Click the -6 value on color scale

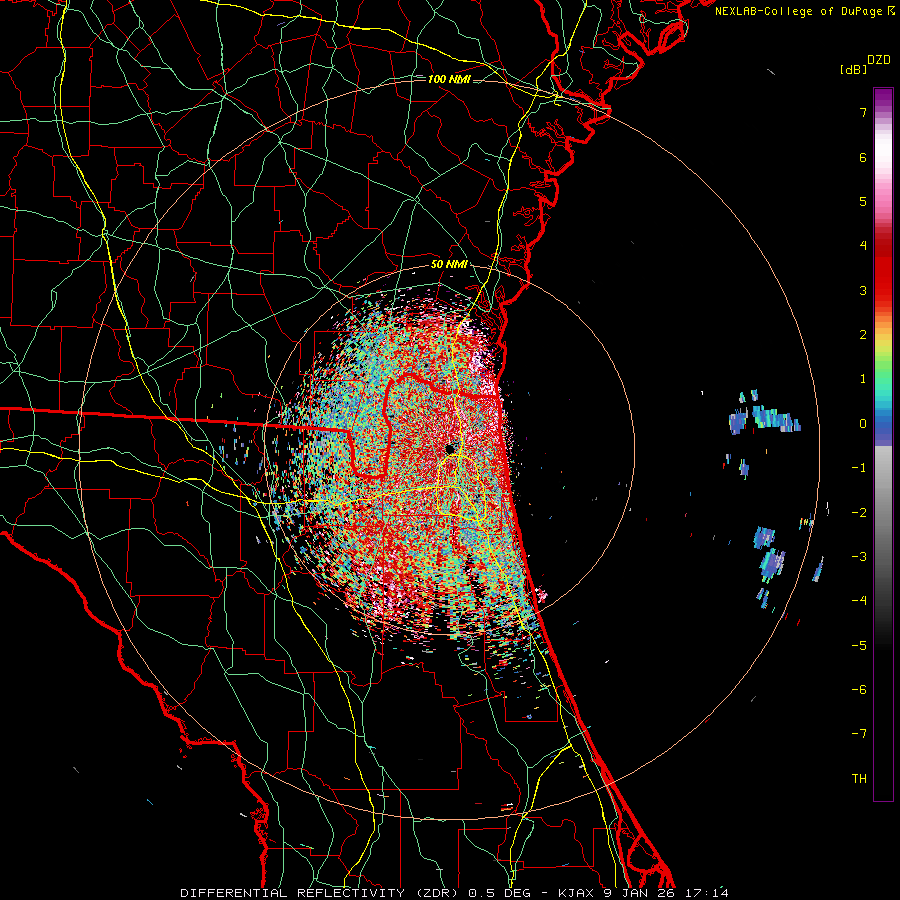tap(859, 690)
